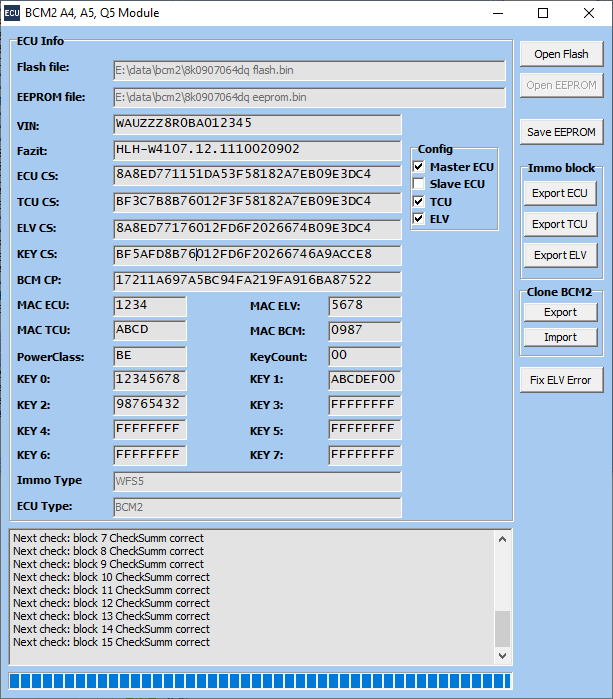This screenshot has width=613, height=699.
Task: Export the ELV immo block
Action: coord(560,255)
